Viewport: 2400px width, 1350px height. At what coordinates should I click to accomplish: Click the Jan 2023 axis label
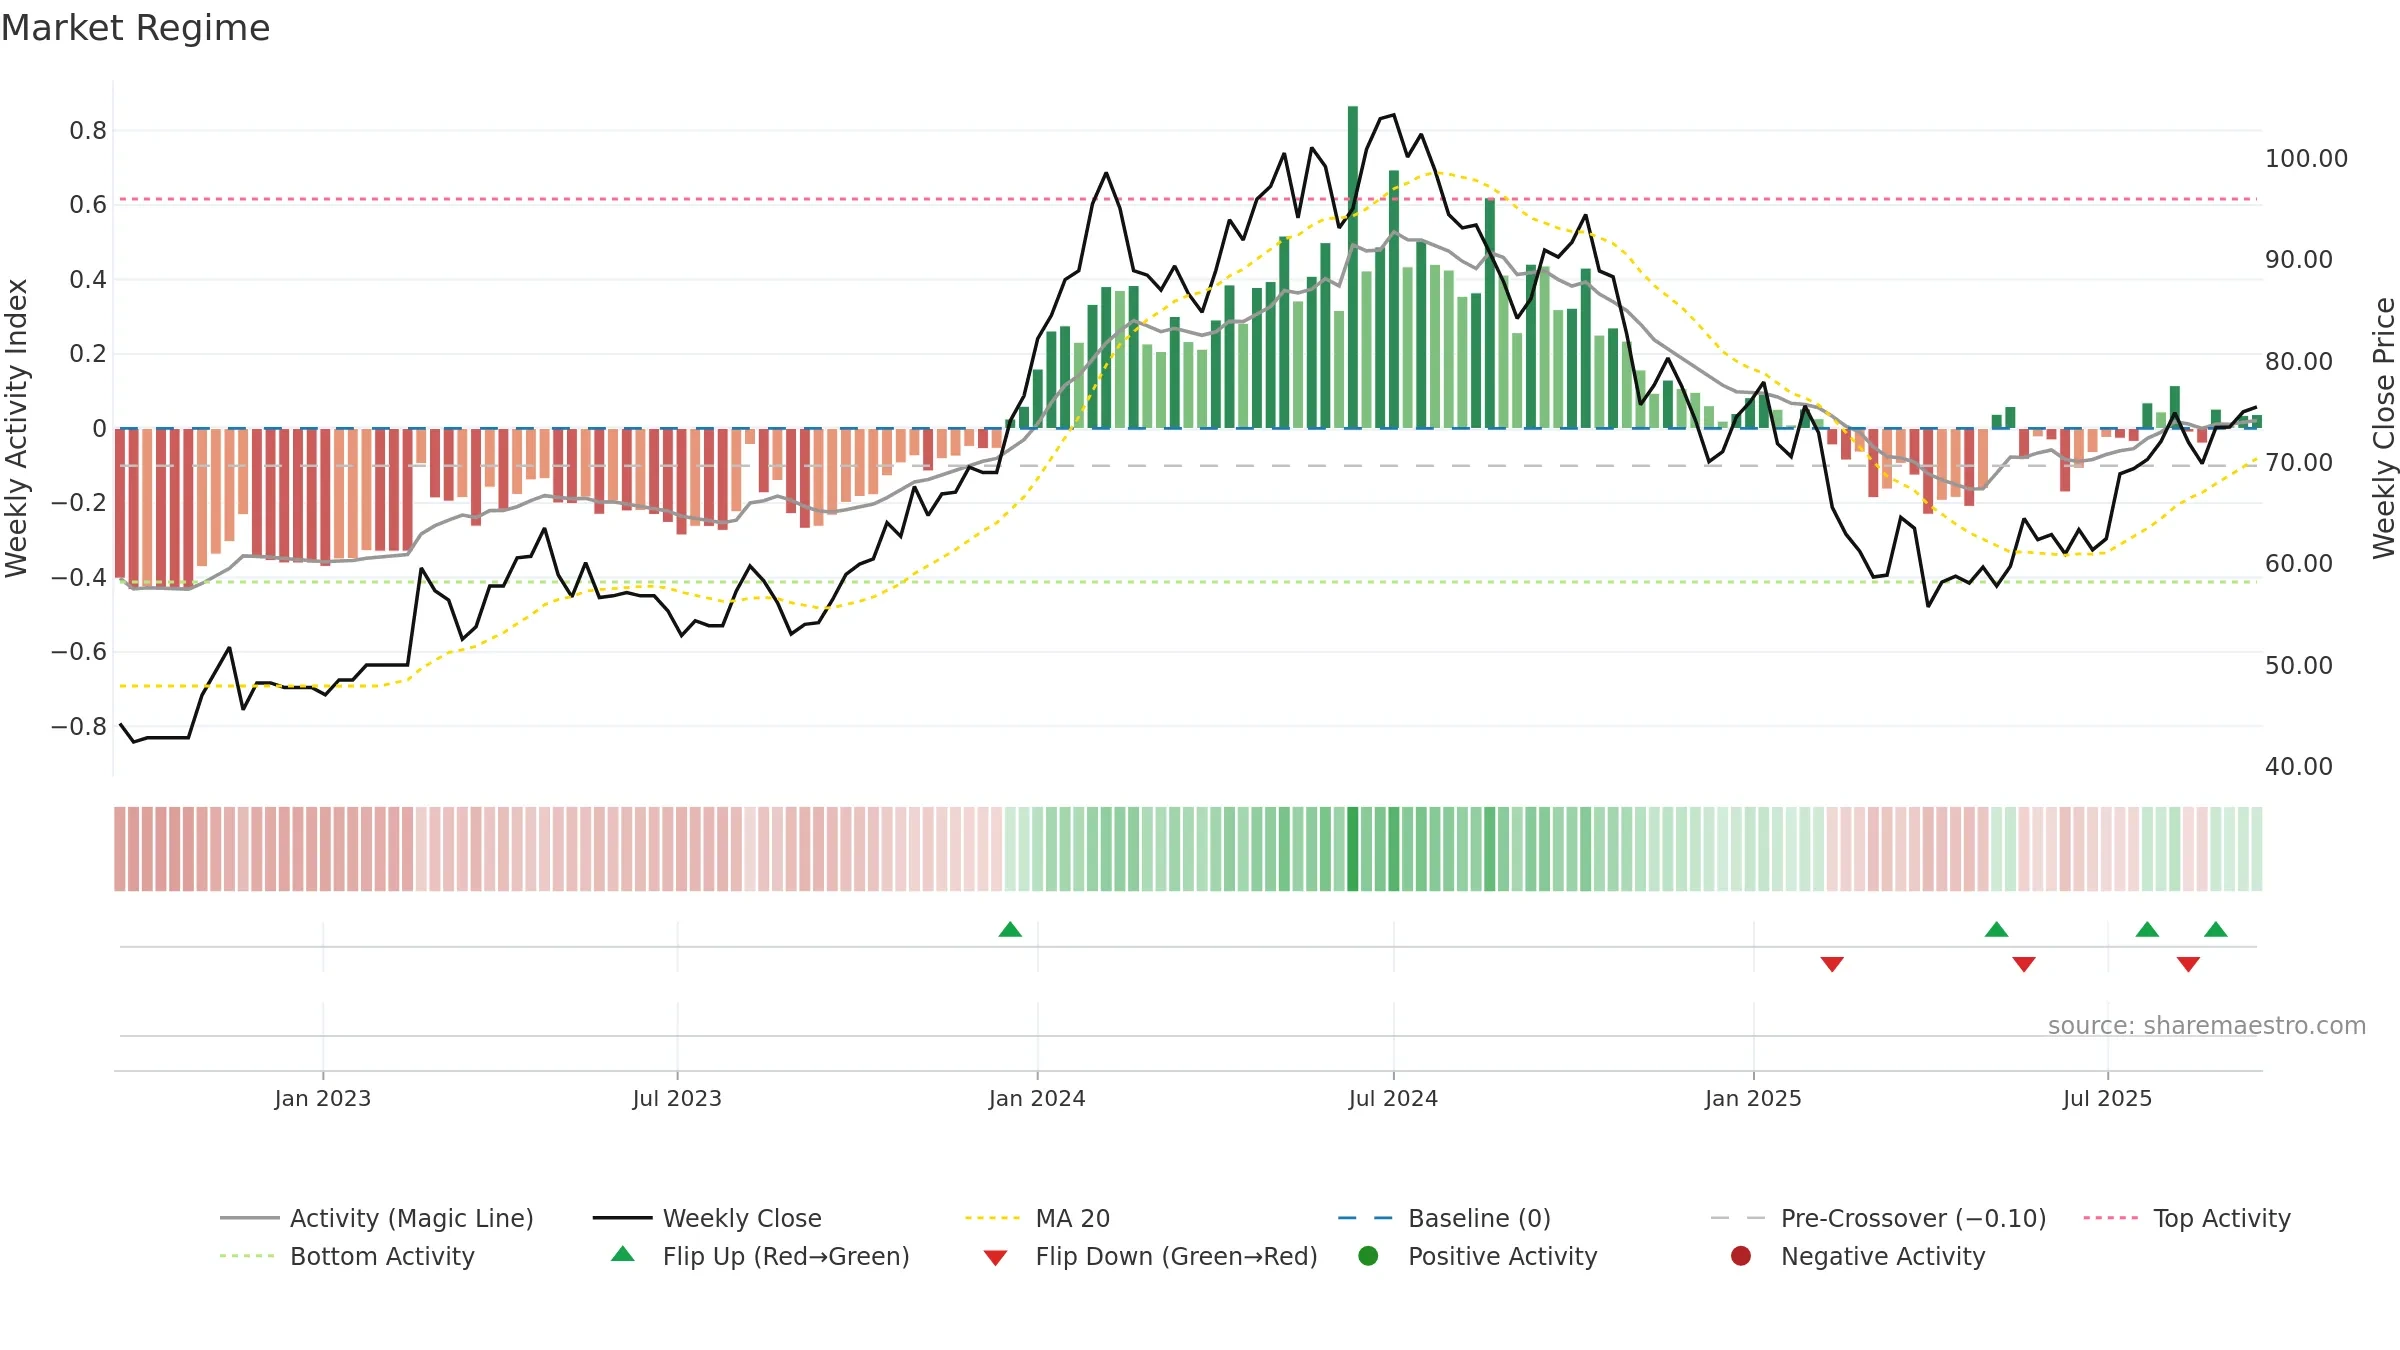[x=323, y=1099]
